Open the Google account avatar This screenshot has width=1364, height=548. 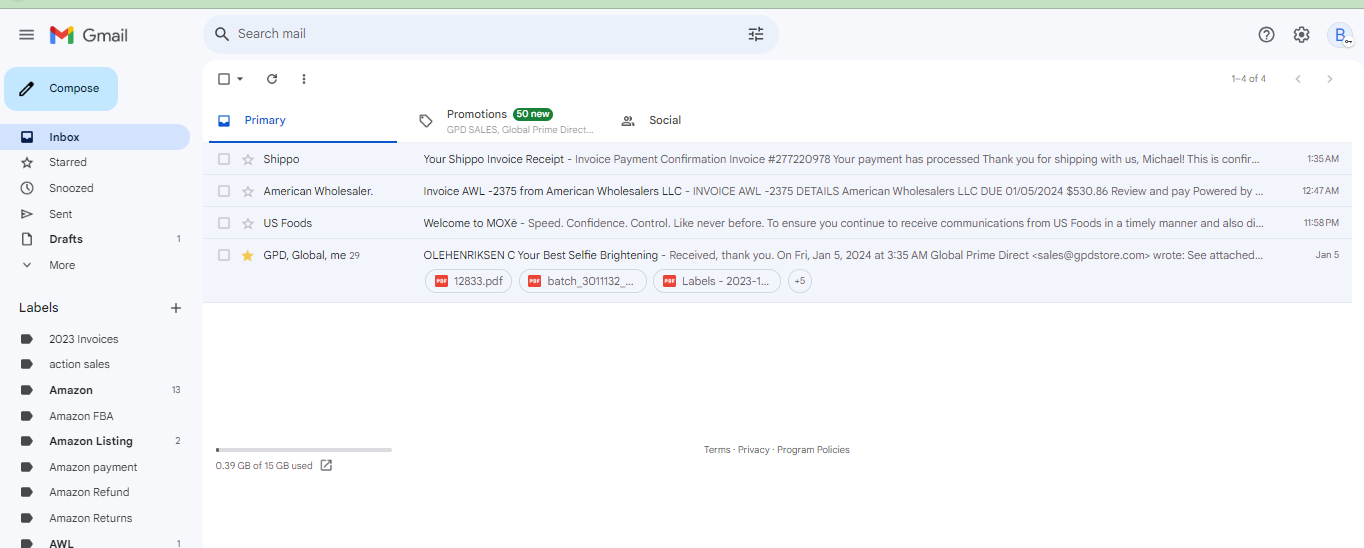pos(1340,35)
